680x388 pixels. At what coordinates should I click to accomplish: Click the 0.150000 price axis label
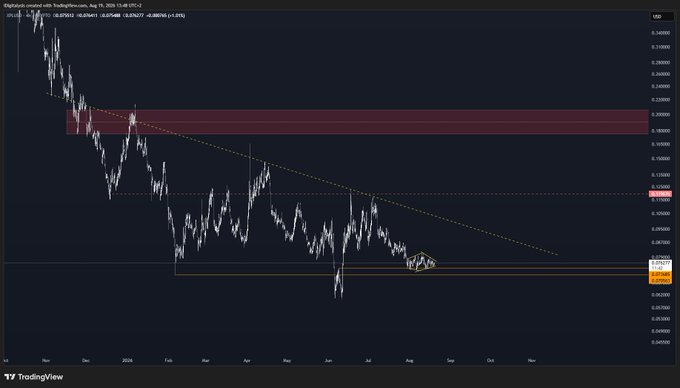point(660,159)
